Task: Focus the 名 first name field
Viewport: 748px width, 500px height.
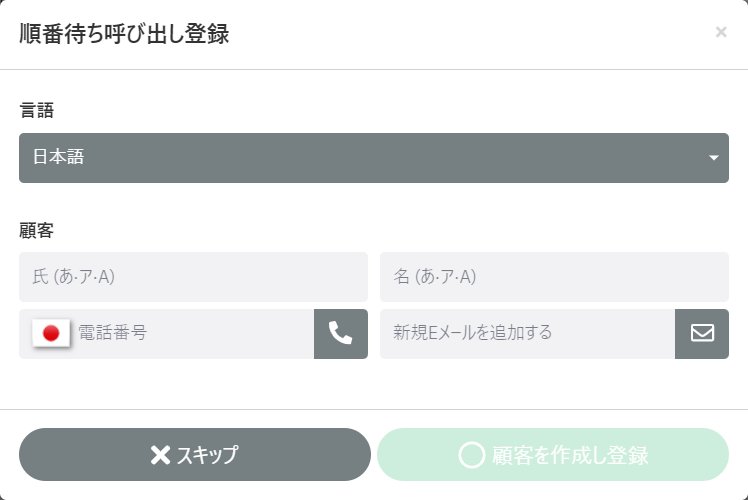Action: (x=554, y=277)
